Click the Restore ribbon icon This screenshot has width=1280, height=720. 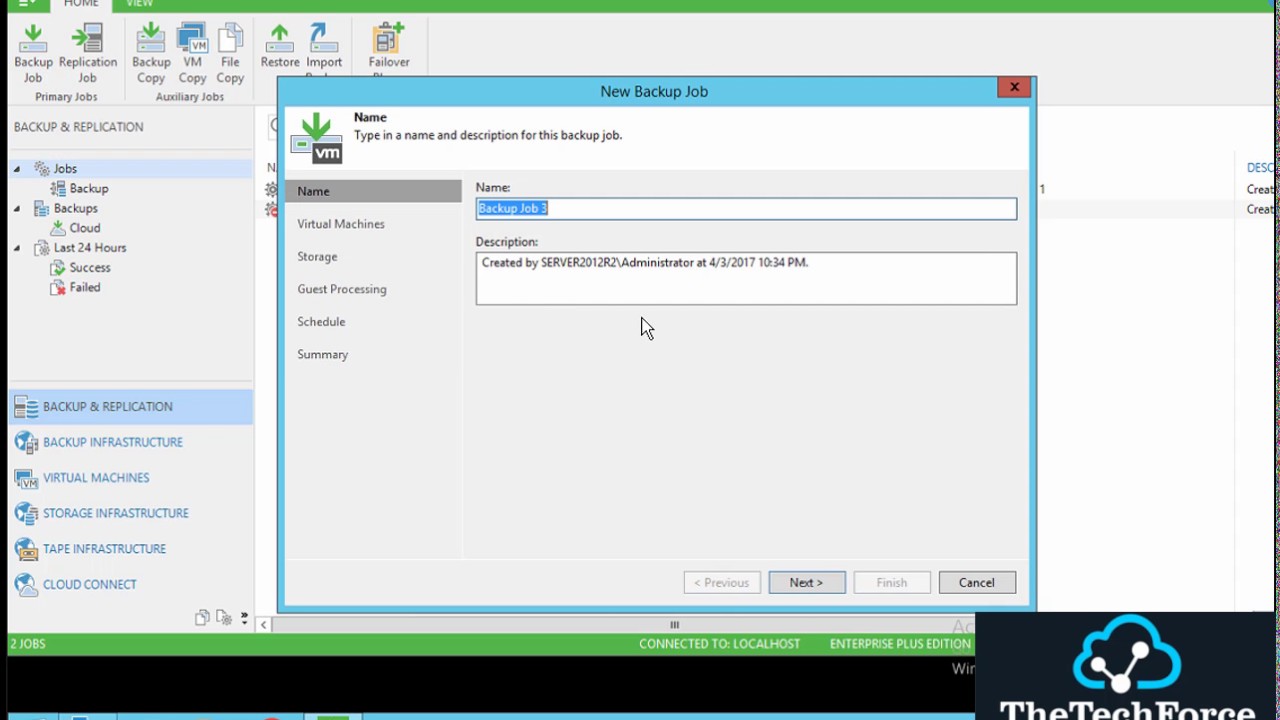pos(280,47)
